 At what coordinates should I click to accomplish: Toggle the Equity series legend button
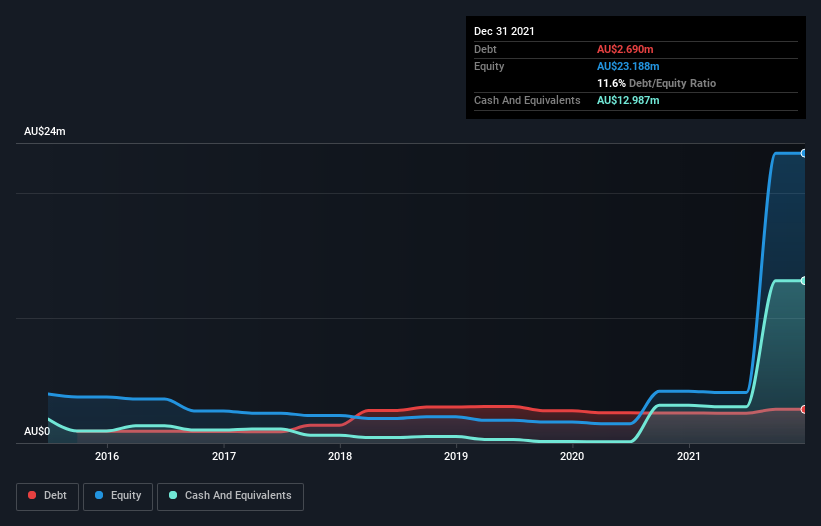point(118,496)
